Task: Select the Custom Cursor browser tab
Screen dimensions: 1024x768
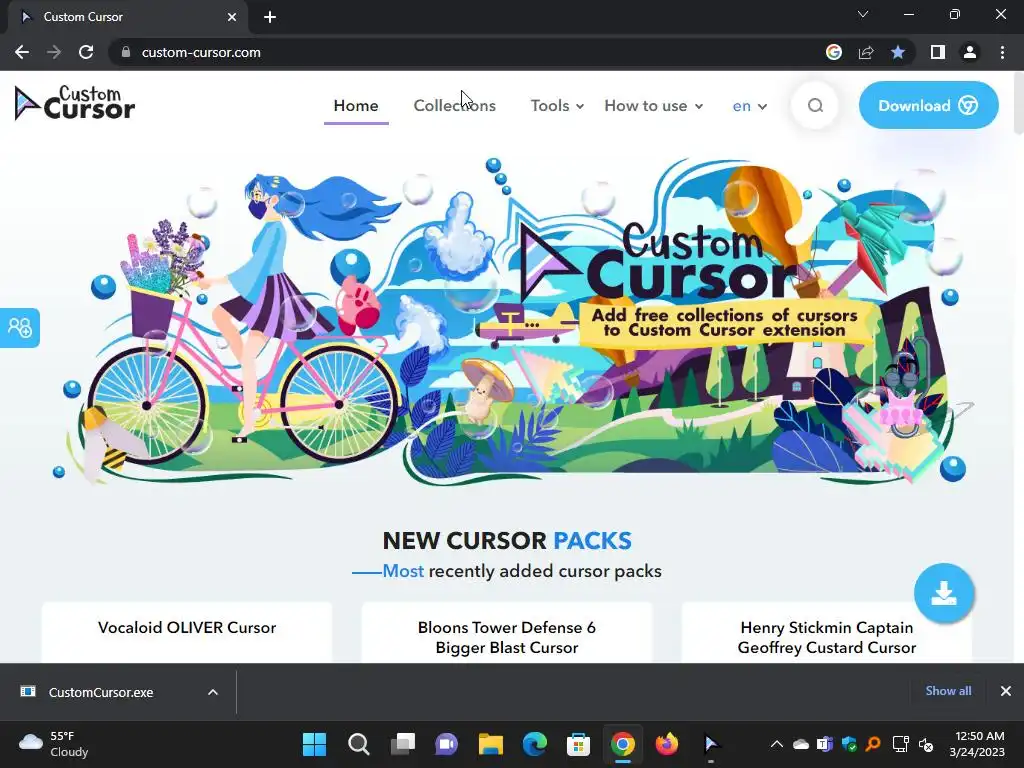Action: (x=127, y=17)
